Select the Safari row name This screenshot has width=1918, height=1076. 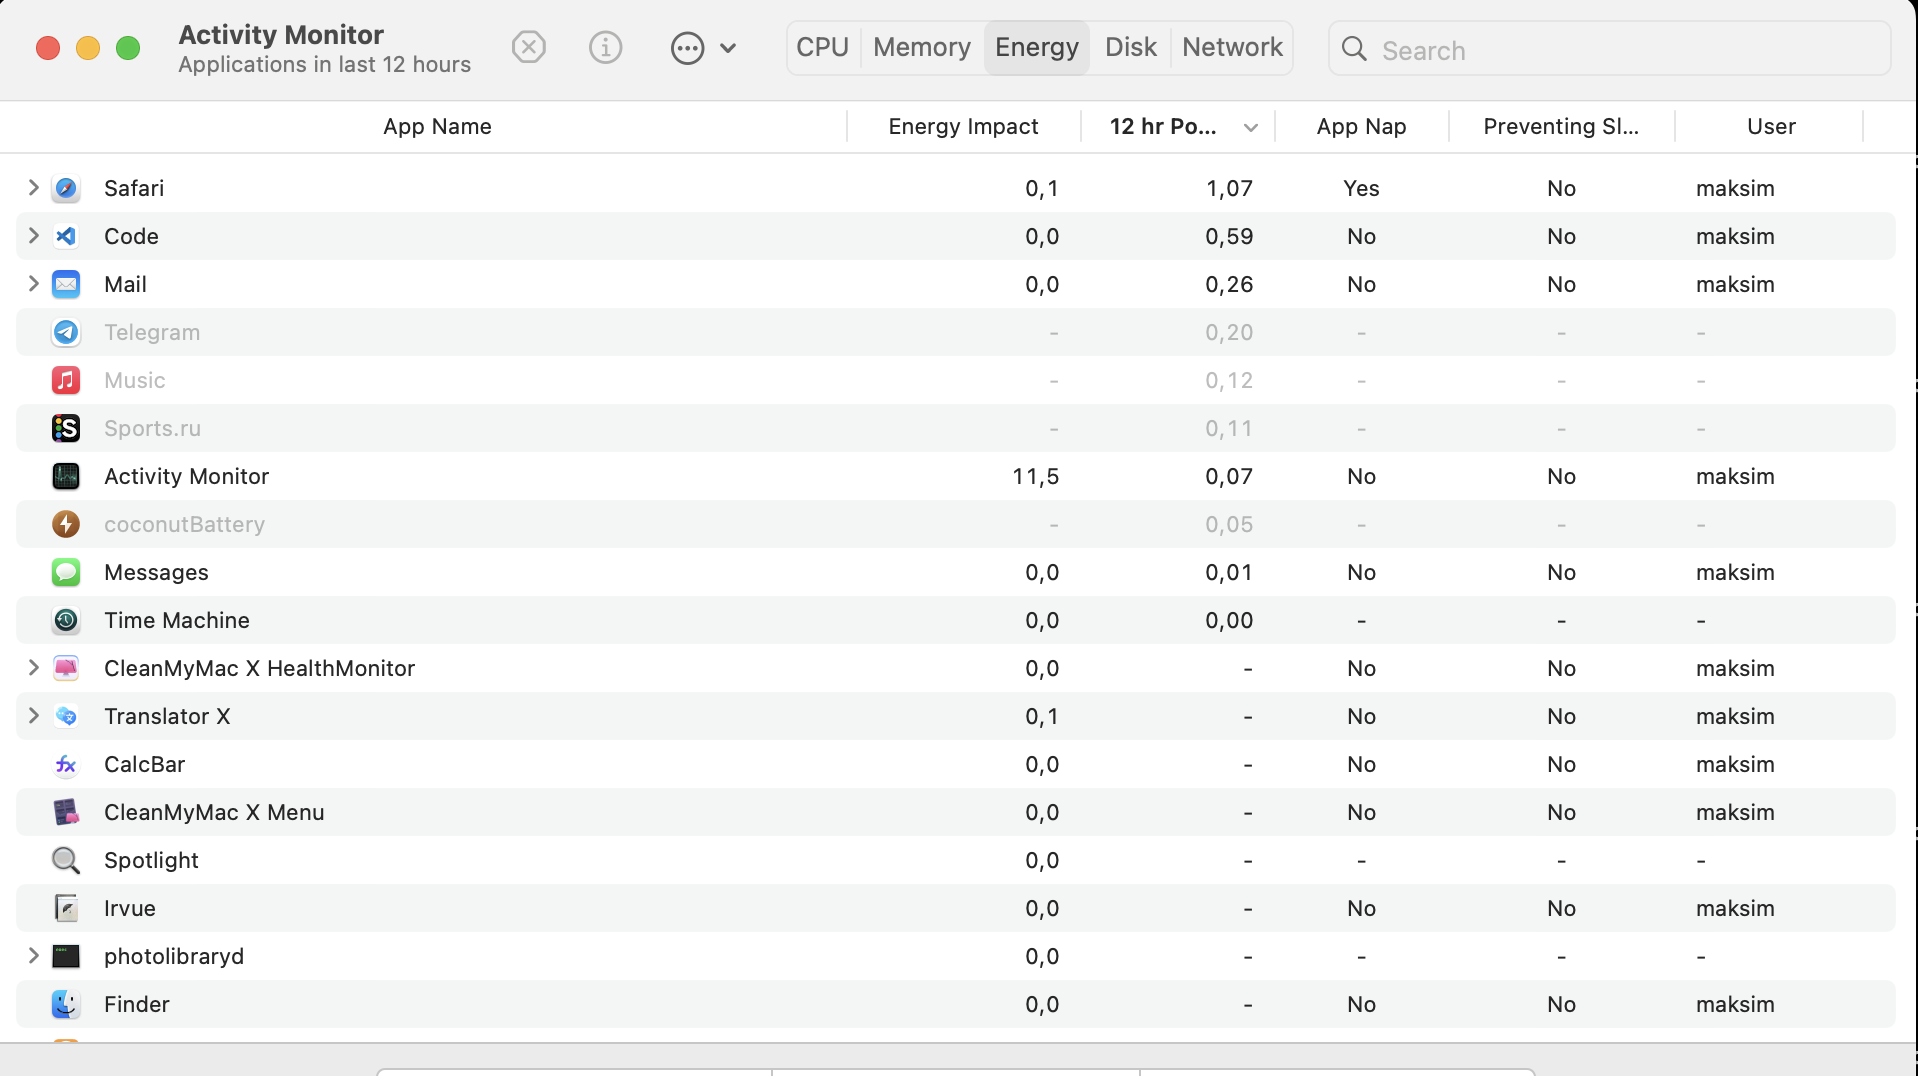[x=134, y=188]
